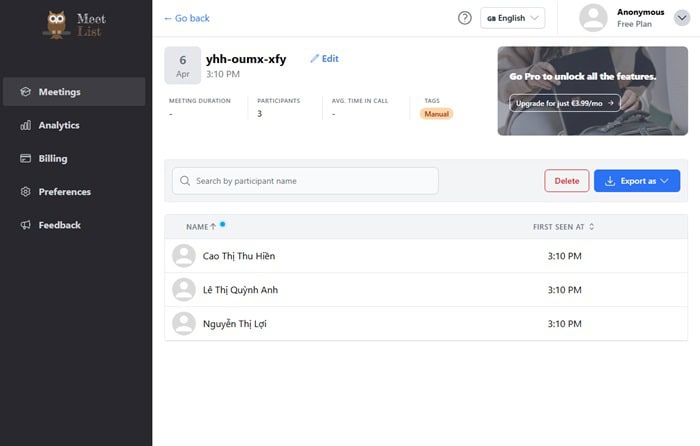The image size is (700, 446).
Task: Click the Go Pro promotional banner image
Action: [x=592, y=91]
